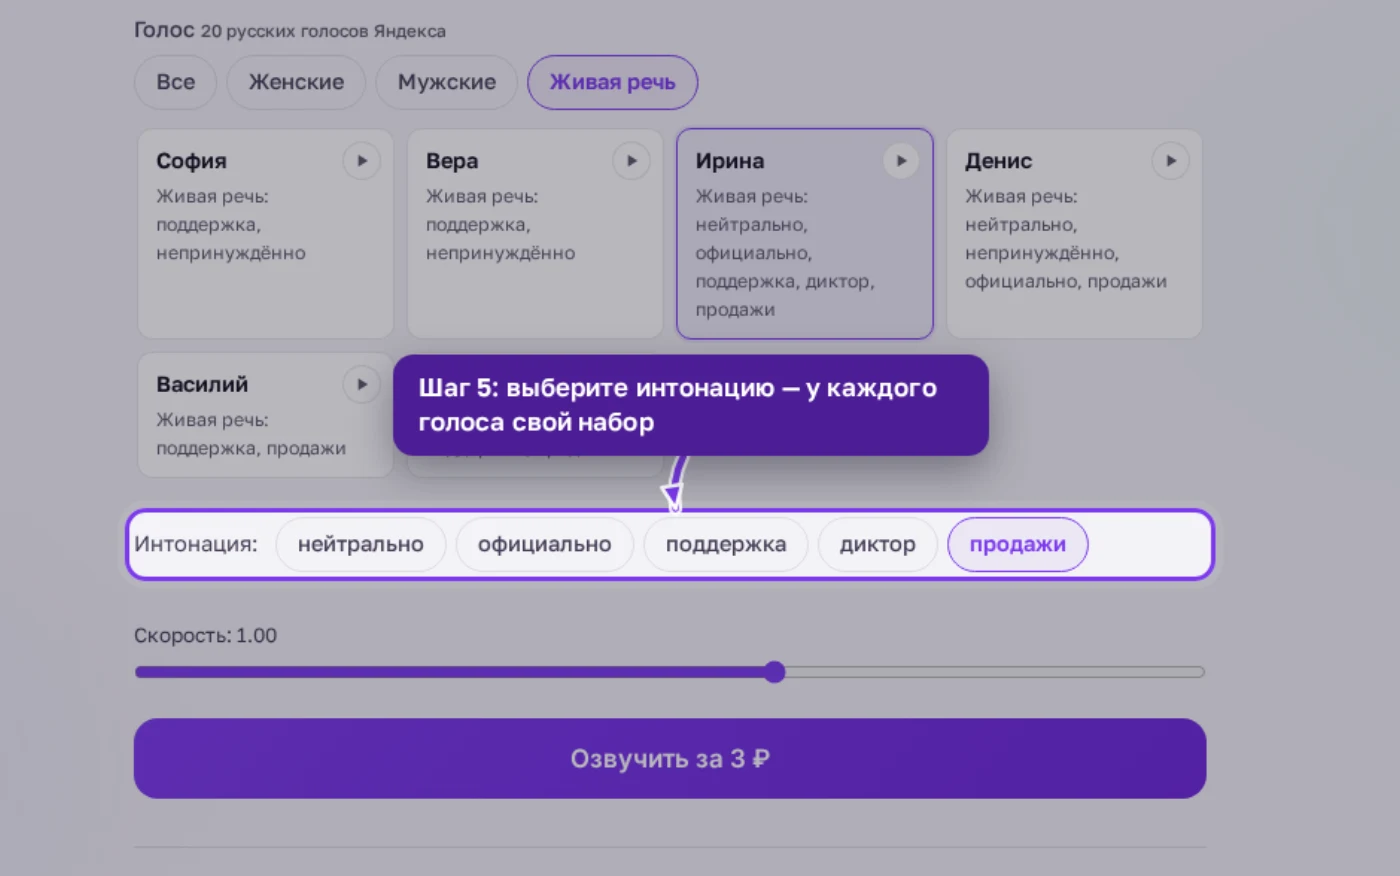Screen dimensions: 1400x876
Task: Play the Вера voice sample
Action: (631, 161)
